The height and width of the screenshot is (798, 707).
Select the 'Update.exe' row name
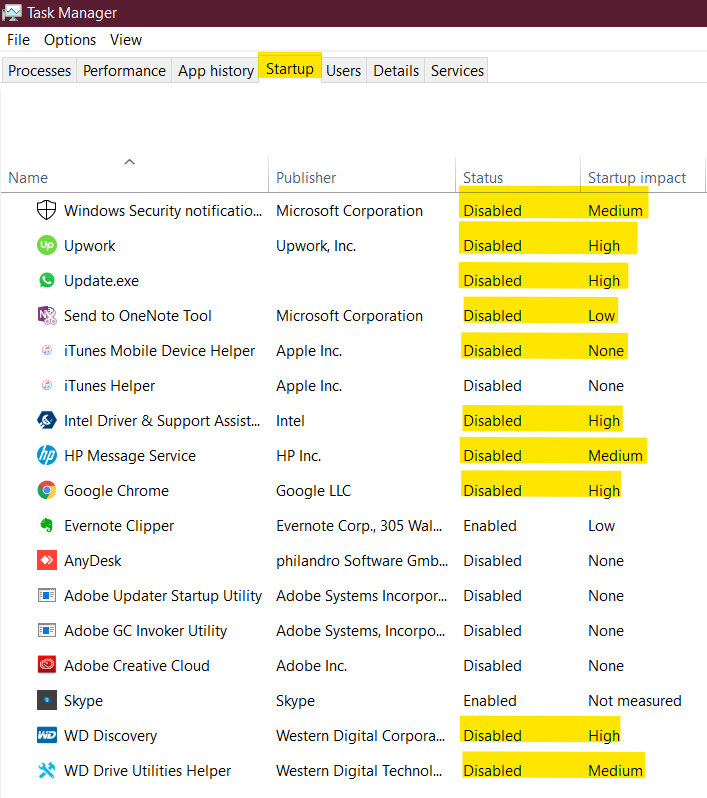pyautogui.click(x=101, y=280)
